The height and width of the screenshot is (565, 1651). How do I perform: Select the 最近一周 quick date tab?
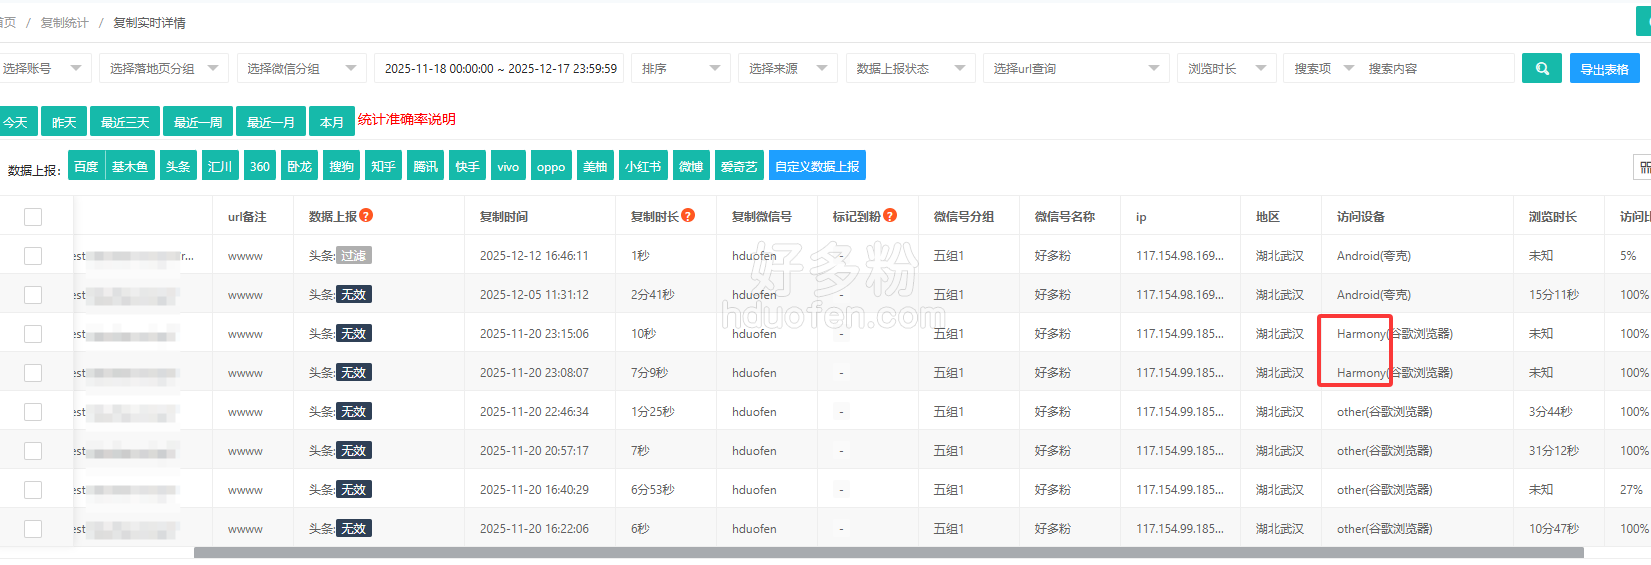click(198, 122)
